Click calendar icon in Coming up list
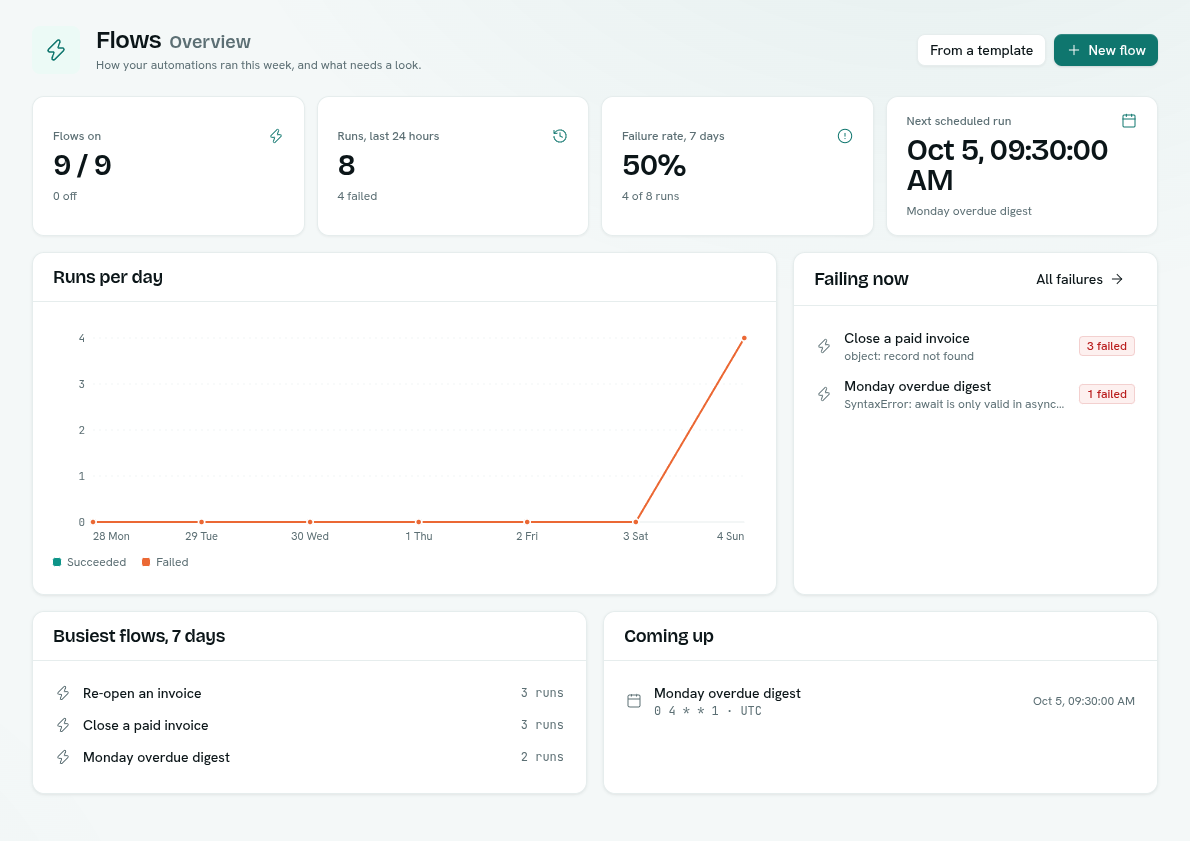 pyautogui.click(x=634, y=701)
